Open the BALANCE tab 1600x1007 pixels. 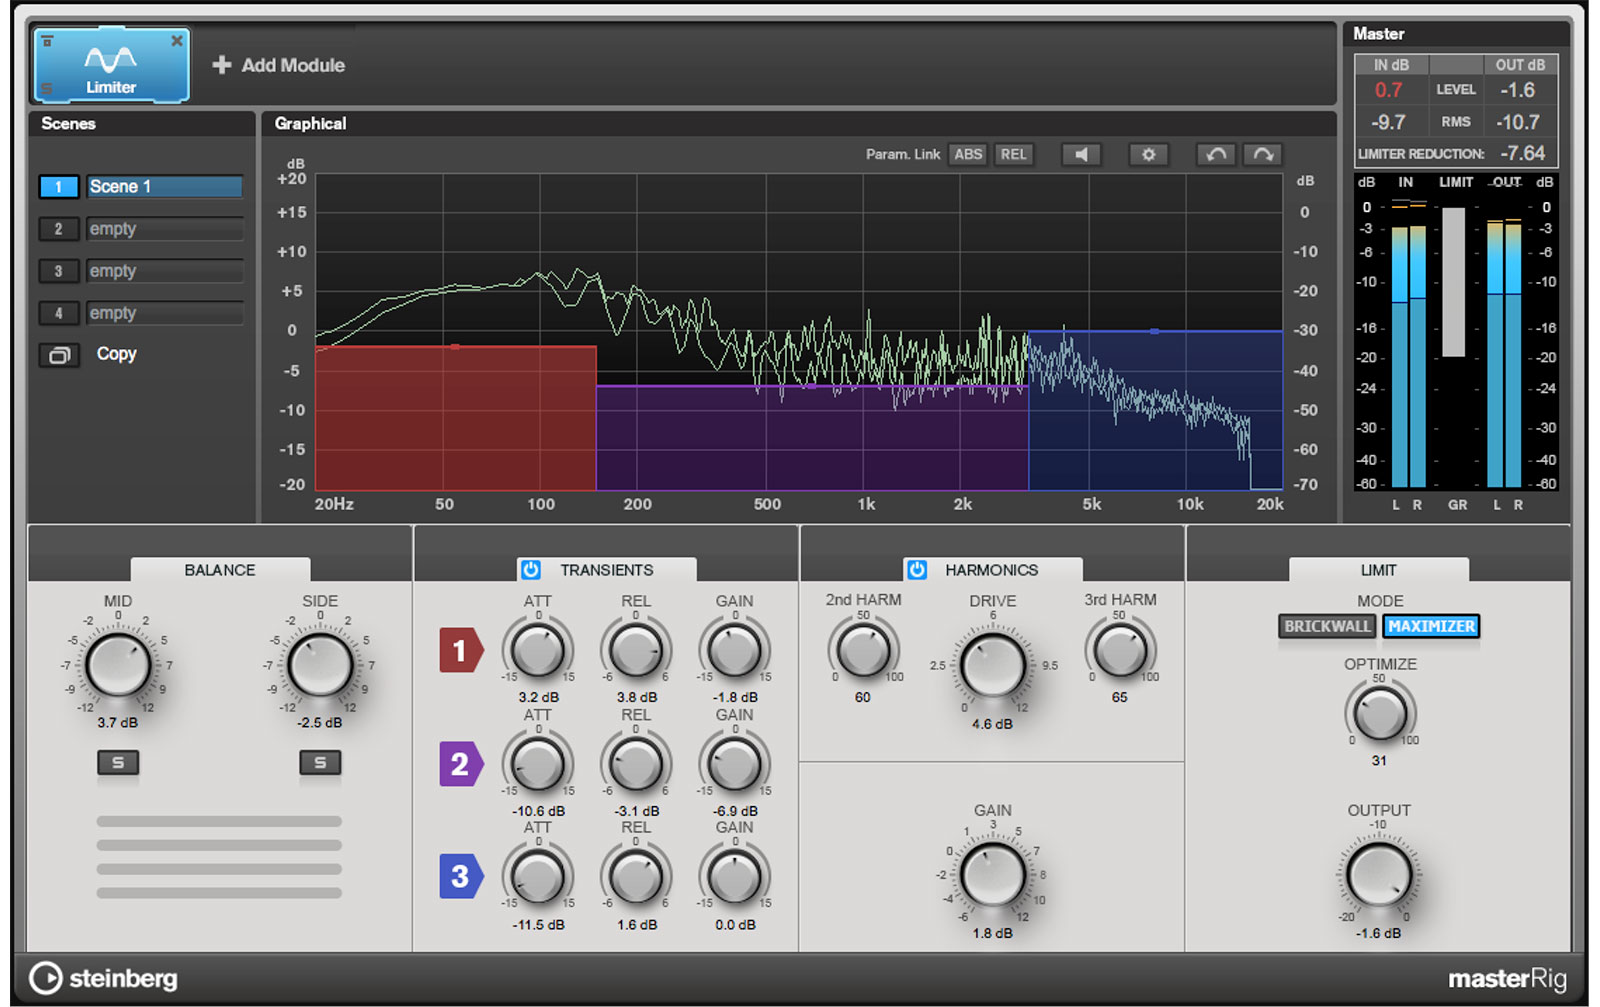[220, 569]
